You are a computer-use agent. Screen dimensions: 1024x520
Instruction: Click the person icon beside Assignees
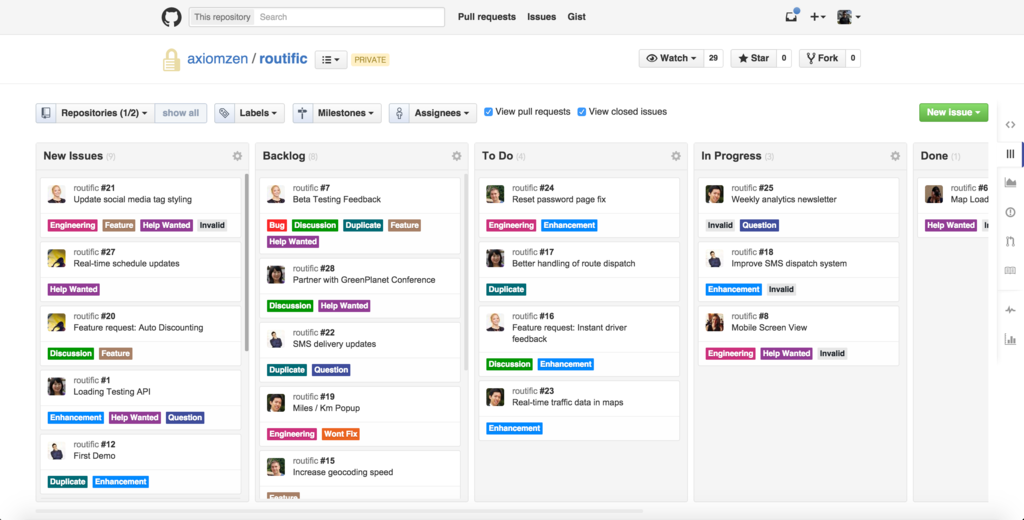(x=399, y=113)
